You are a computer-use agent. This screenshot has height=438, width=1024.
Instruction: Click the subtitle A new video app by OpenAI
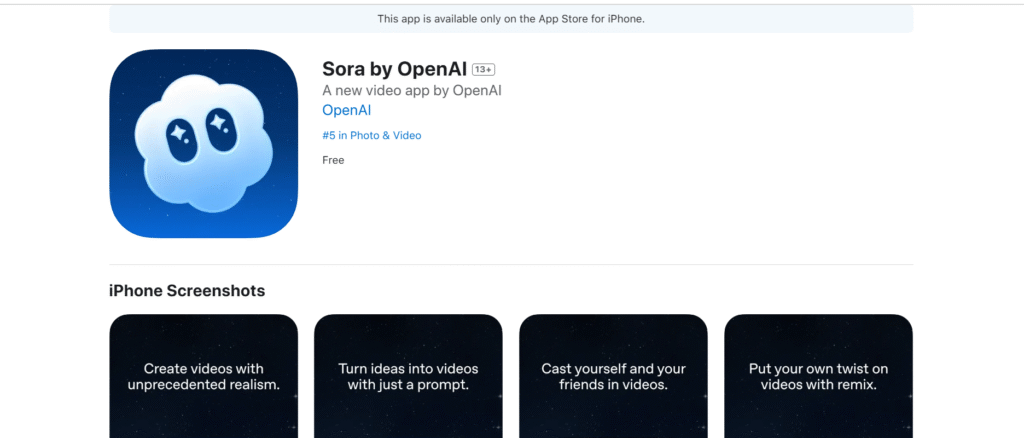pyautogui.click(x=411, y=90)
